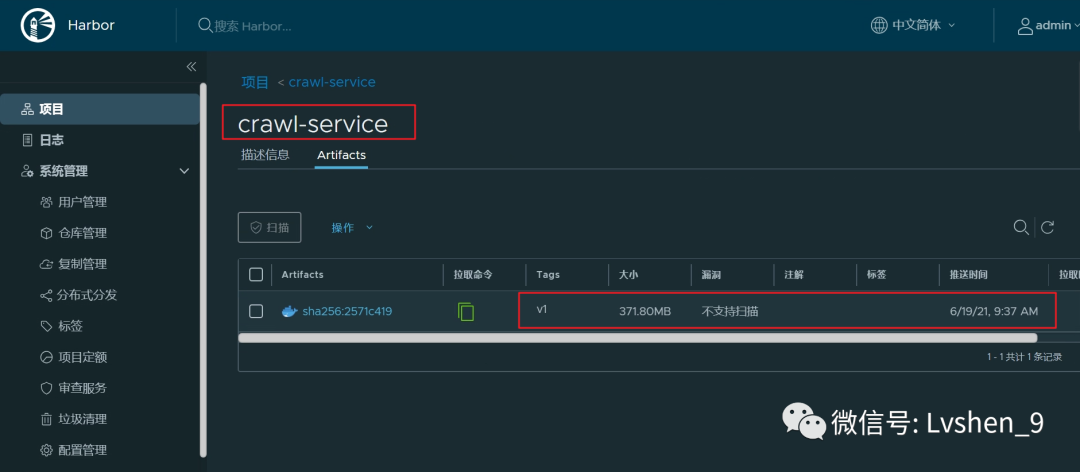This screenshot has width=1080, height=472.
Task: Focus the 搜索 Harbor search field
Action: click(x=253, y=26)
